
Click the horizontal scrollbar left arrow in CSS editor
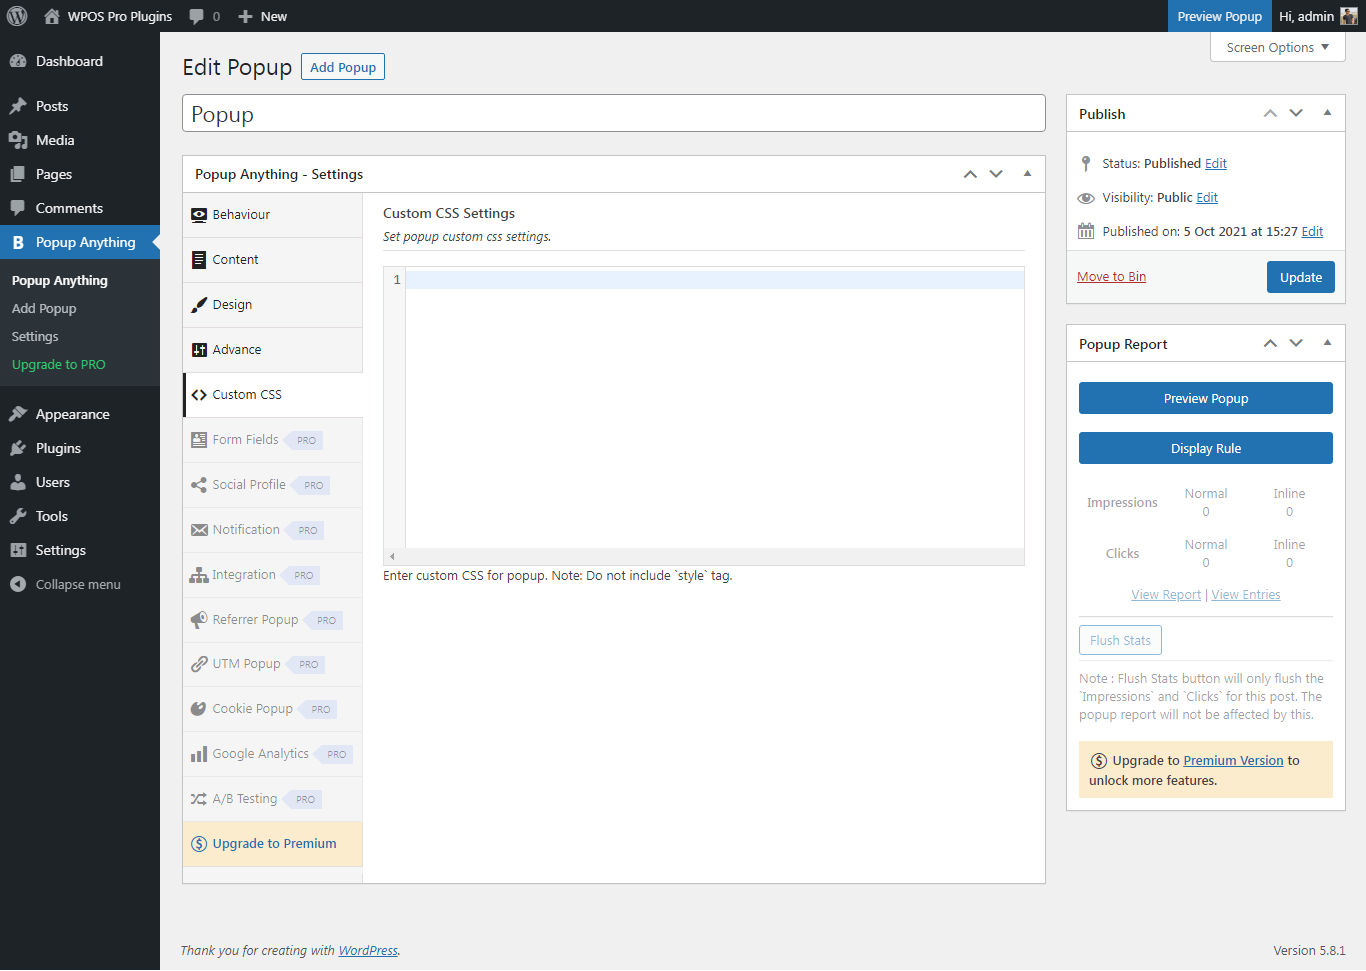(392, 556)
